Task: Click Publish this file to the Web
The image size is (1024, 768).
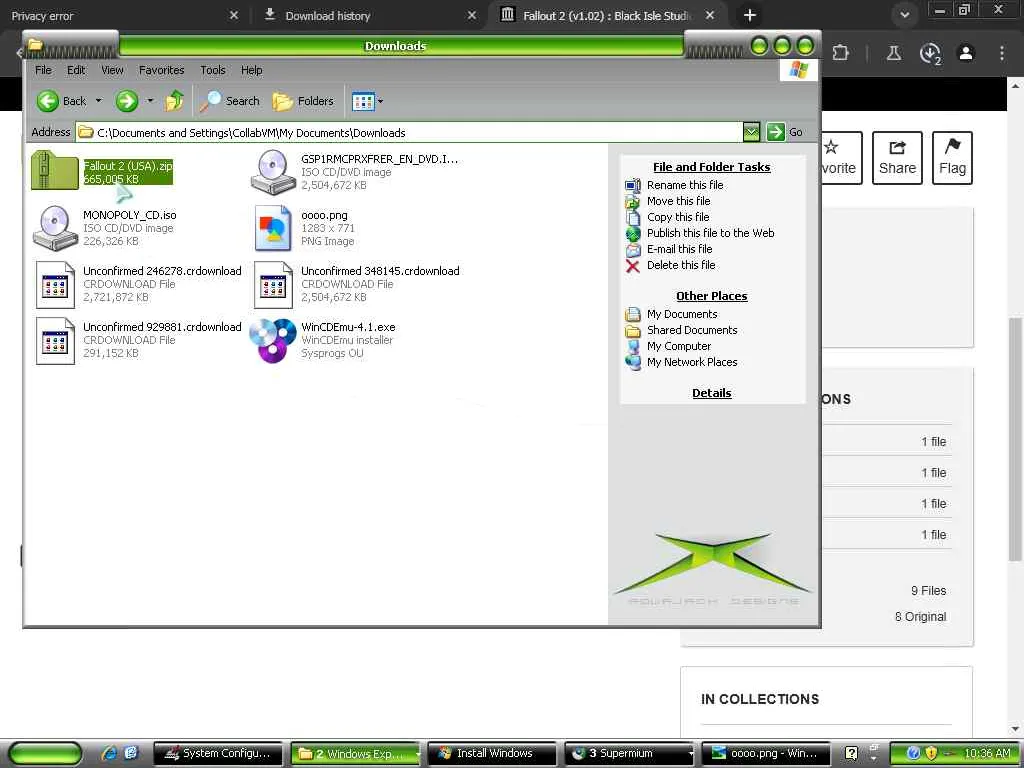Action: click(x=711, y=233)
